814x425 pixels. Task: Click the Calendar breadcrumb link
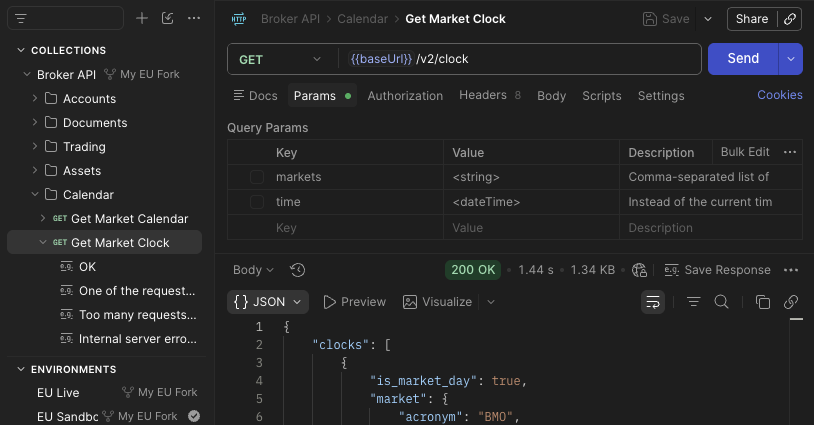click(x=362, y=19)
